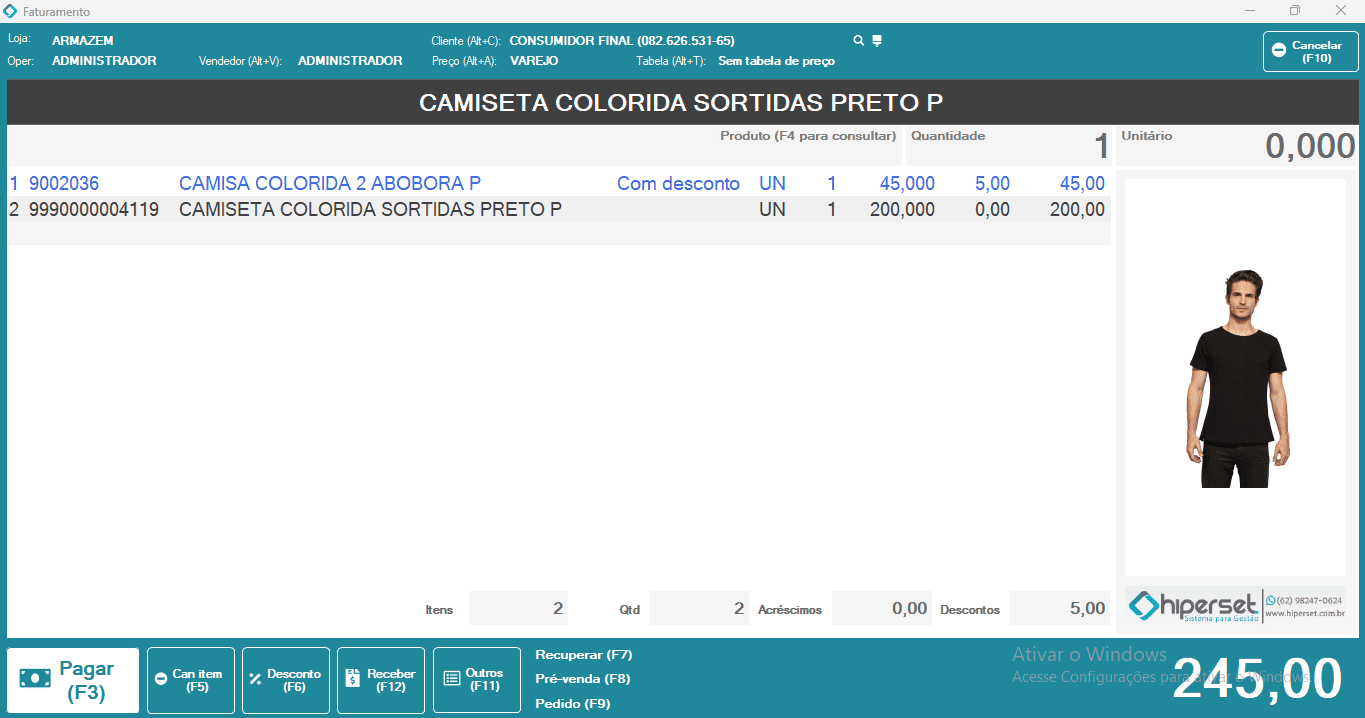Click the icon right of the magnifier

[x=877, y=41]
